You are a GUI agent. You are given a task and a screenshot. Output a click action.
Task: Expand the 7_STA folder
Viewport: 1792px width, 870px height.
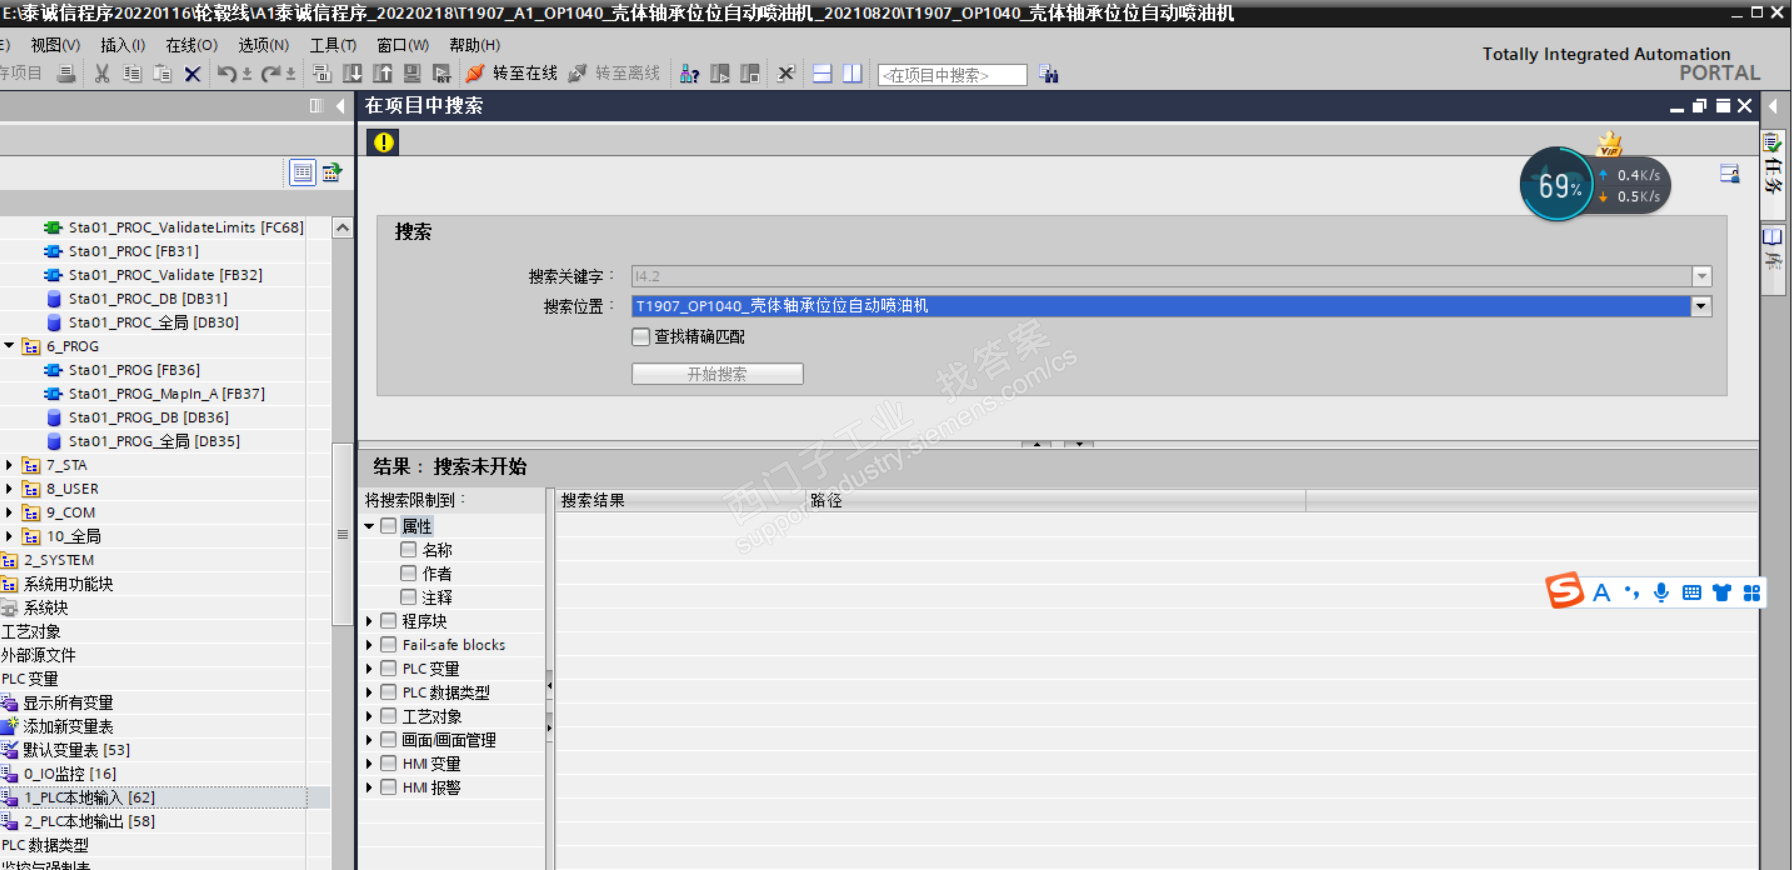click(x=10, y=465)
